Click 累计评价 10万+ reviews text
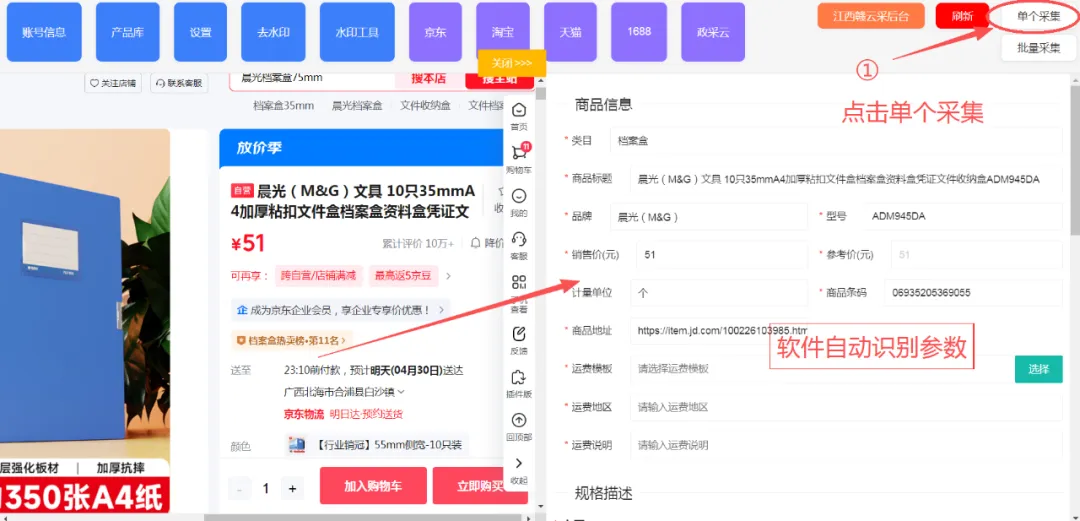The width and height of the screenshot is (1080, 521). point(418,243)
